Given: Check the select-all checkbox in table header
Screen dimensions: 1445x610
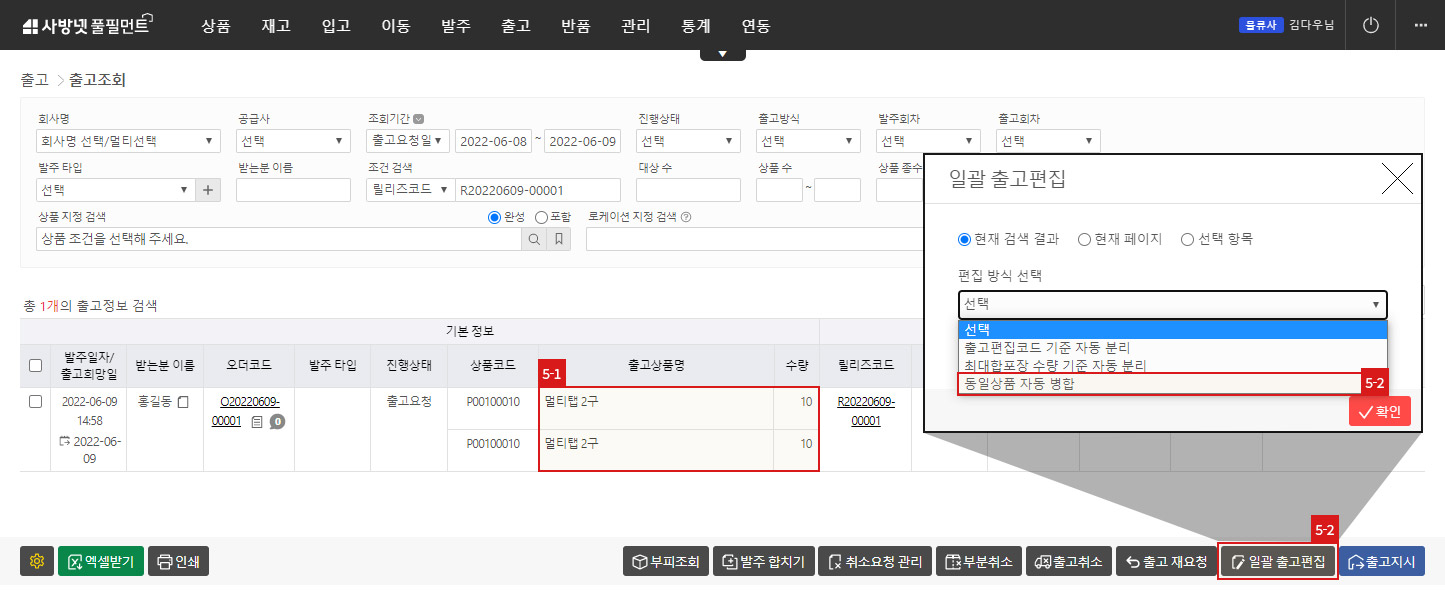Looking at the screenshot, I should coord(35,365).
